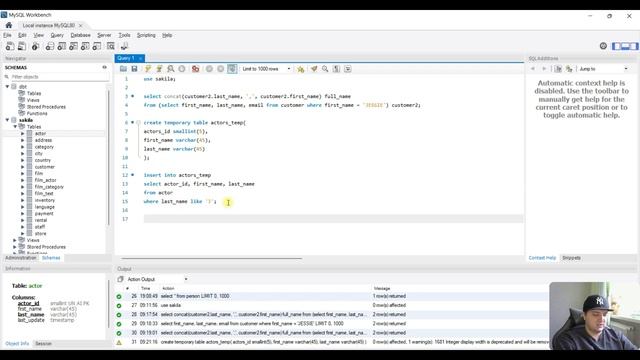The height and width of the screenshot is (360, 640).
Task: Click create new stored procedure icon
Action: coord(85,47)
